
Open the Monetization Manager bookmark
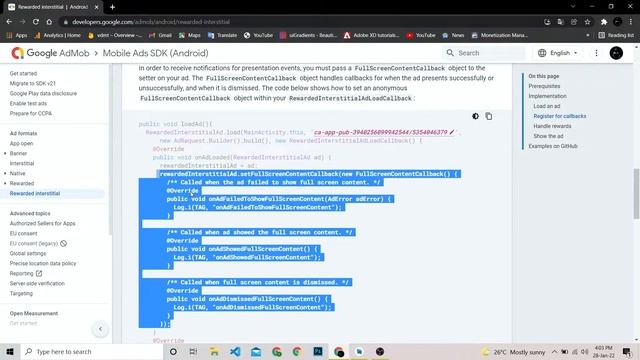pos(500,36)
